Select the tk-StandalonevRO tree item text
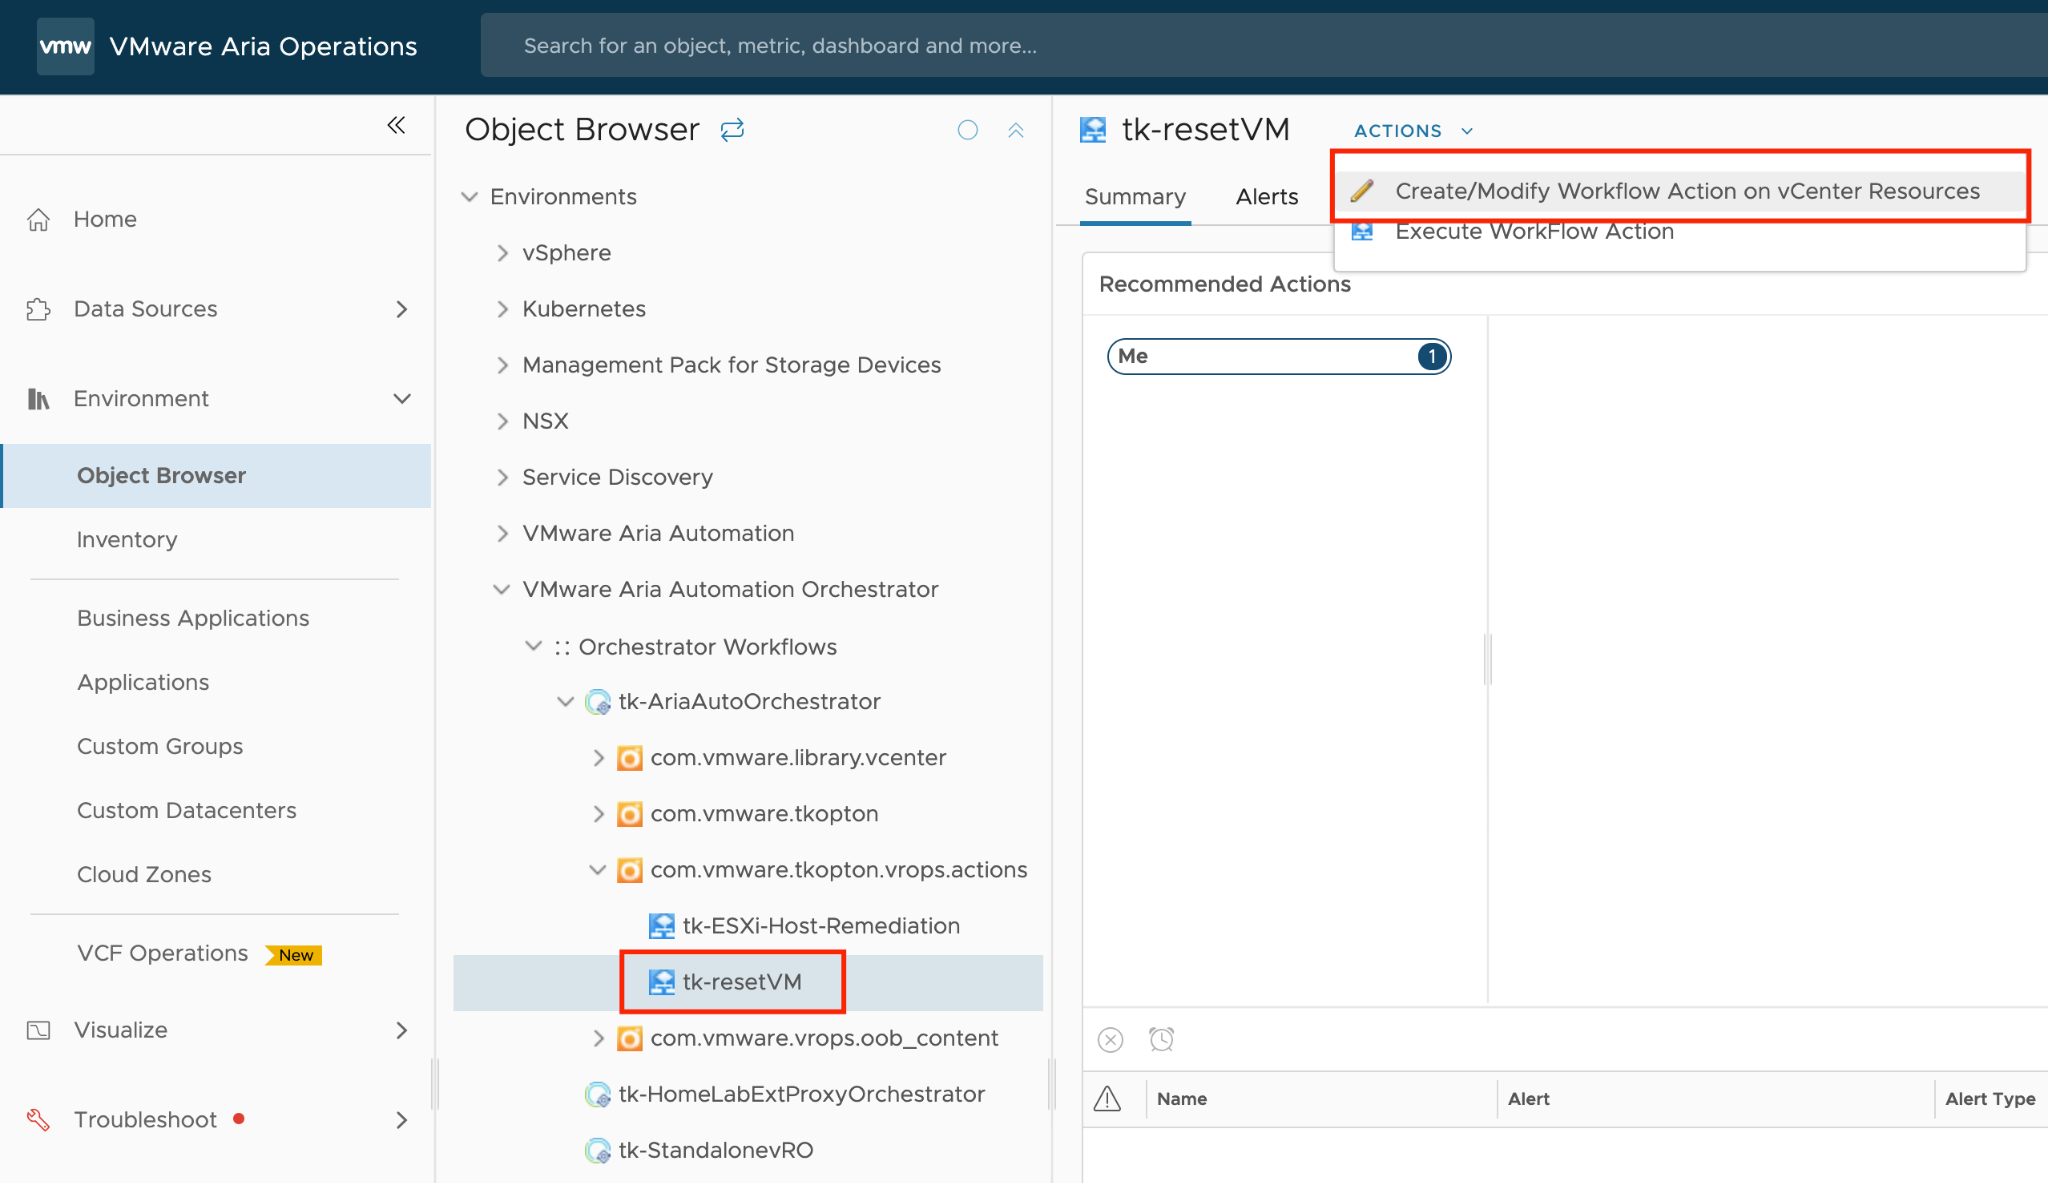 [x=716, y=1151]
